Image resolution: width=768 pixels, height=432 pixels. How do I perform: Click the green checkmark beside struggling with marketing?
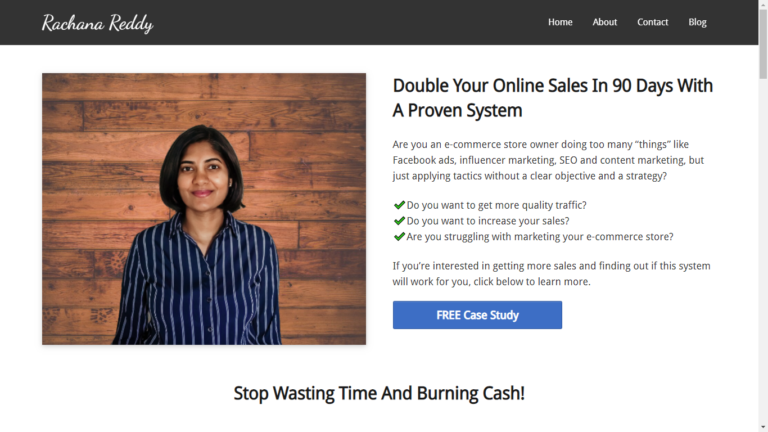[399, 236]
